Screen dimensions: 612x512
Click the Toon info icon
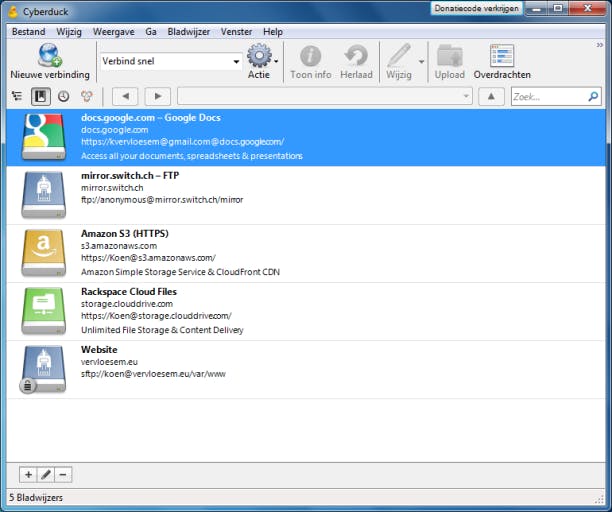(310, 56)
